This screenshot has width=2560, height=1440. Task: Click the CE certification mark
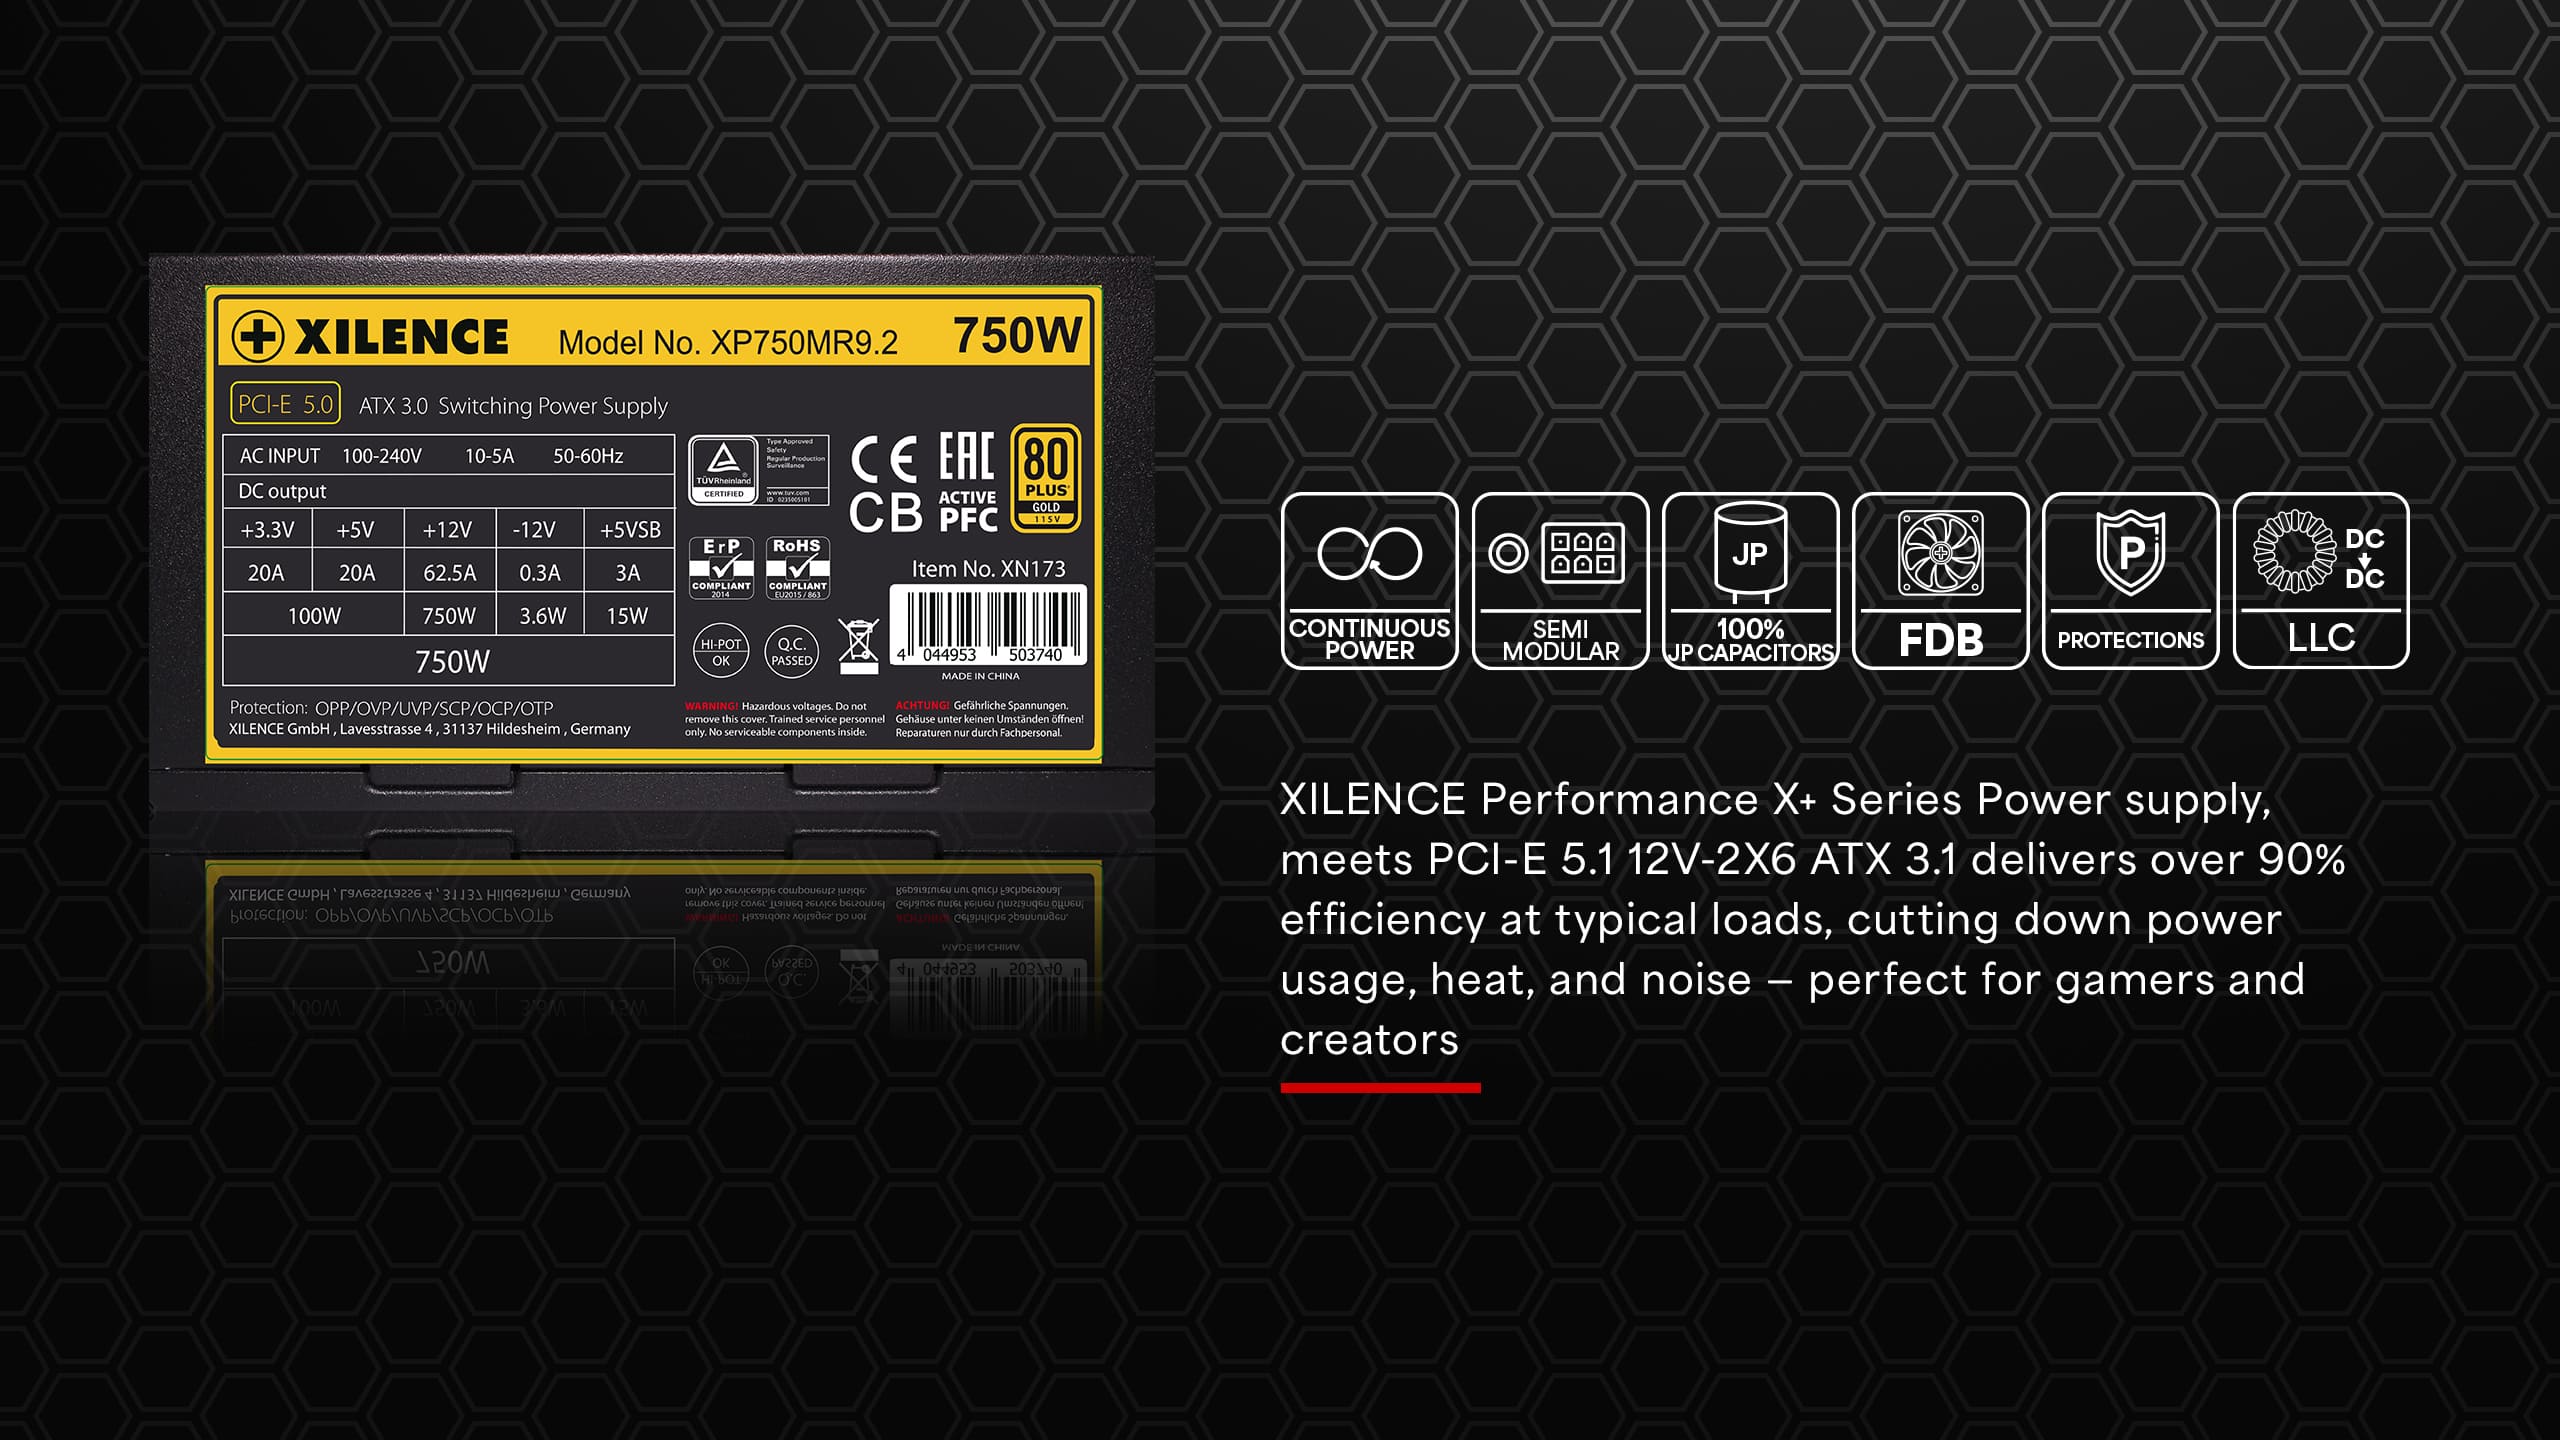pyautogui.click(x=884, y=460)
